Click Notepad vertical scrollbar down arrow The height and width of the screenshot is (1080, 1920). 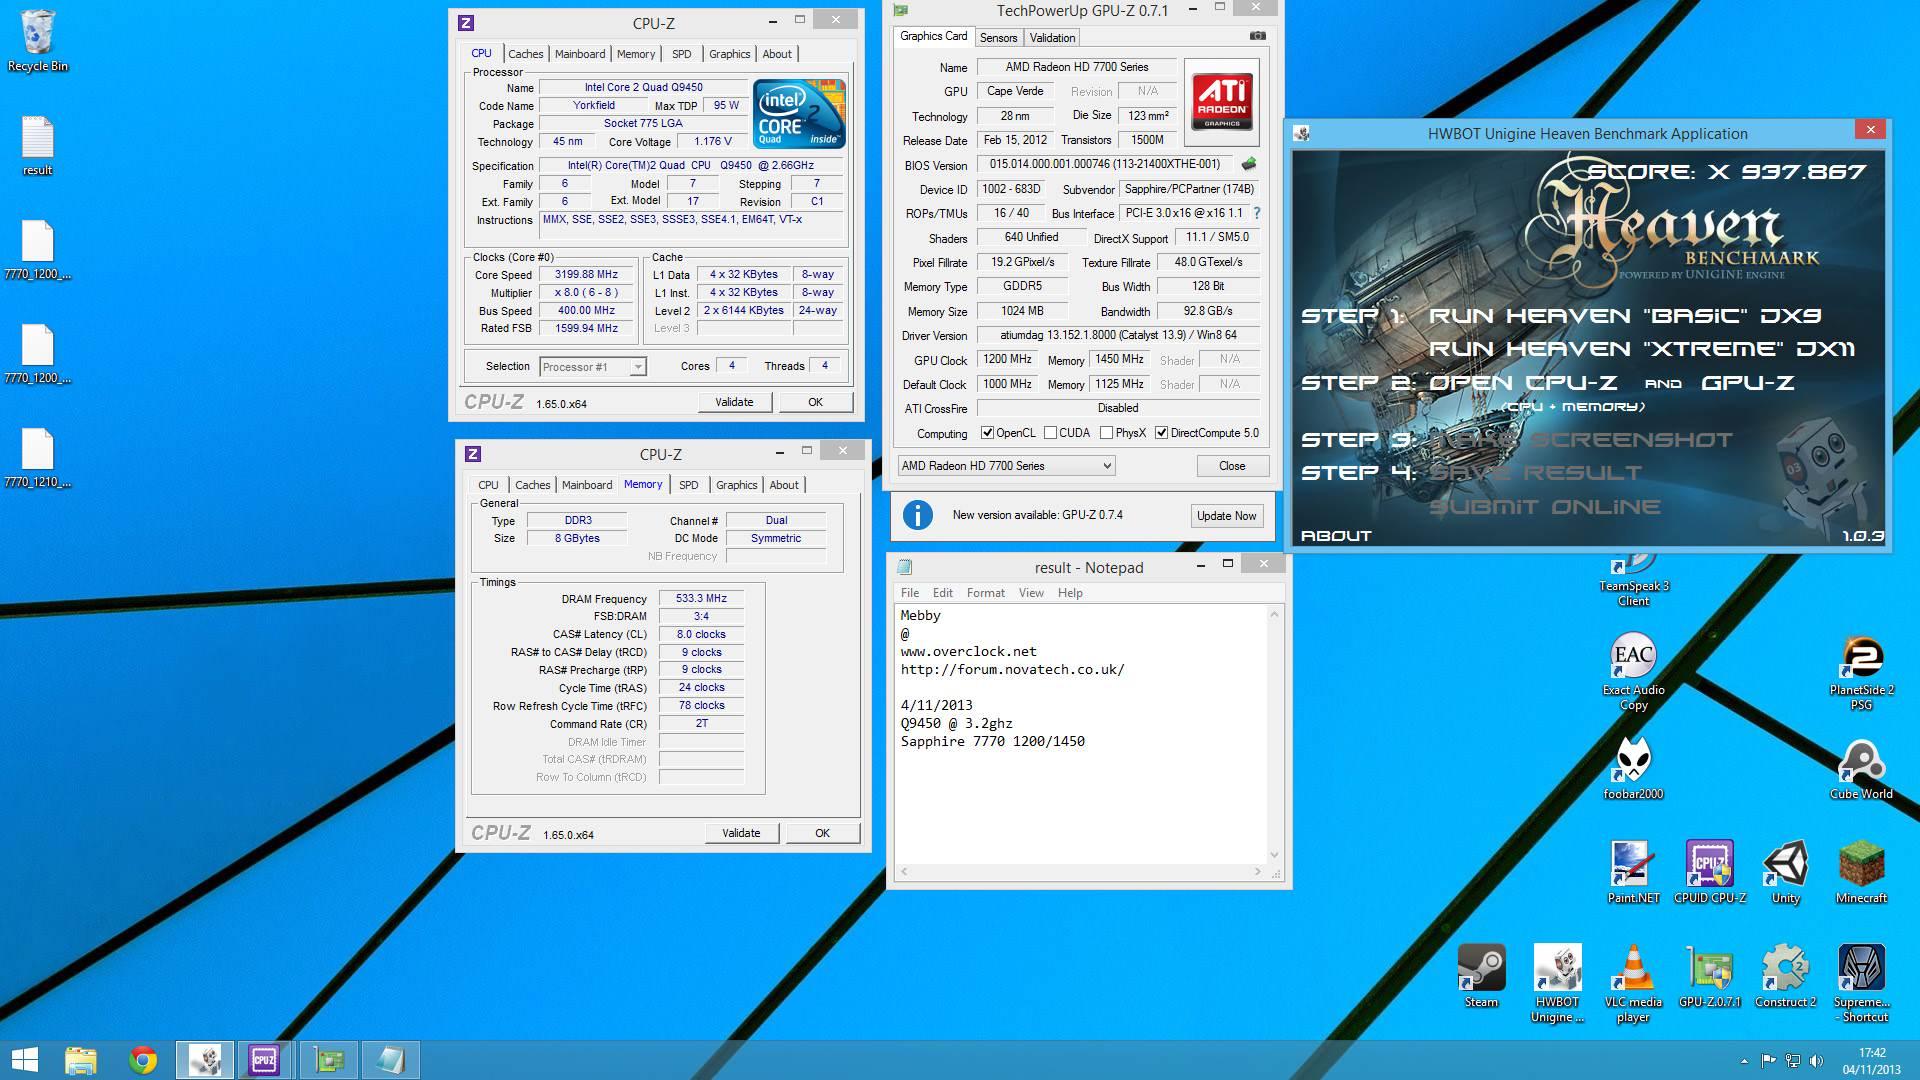(1273, 855)
